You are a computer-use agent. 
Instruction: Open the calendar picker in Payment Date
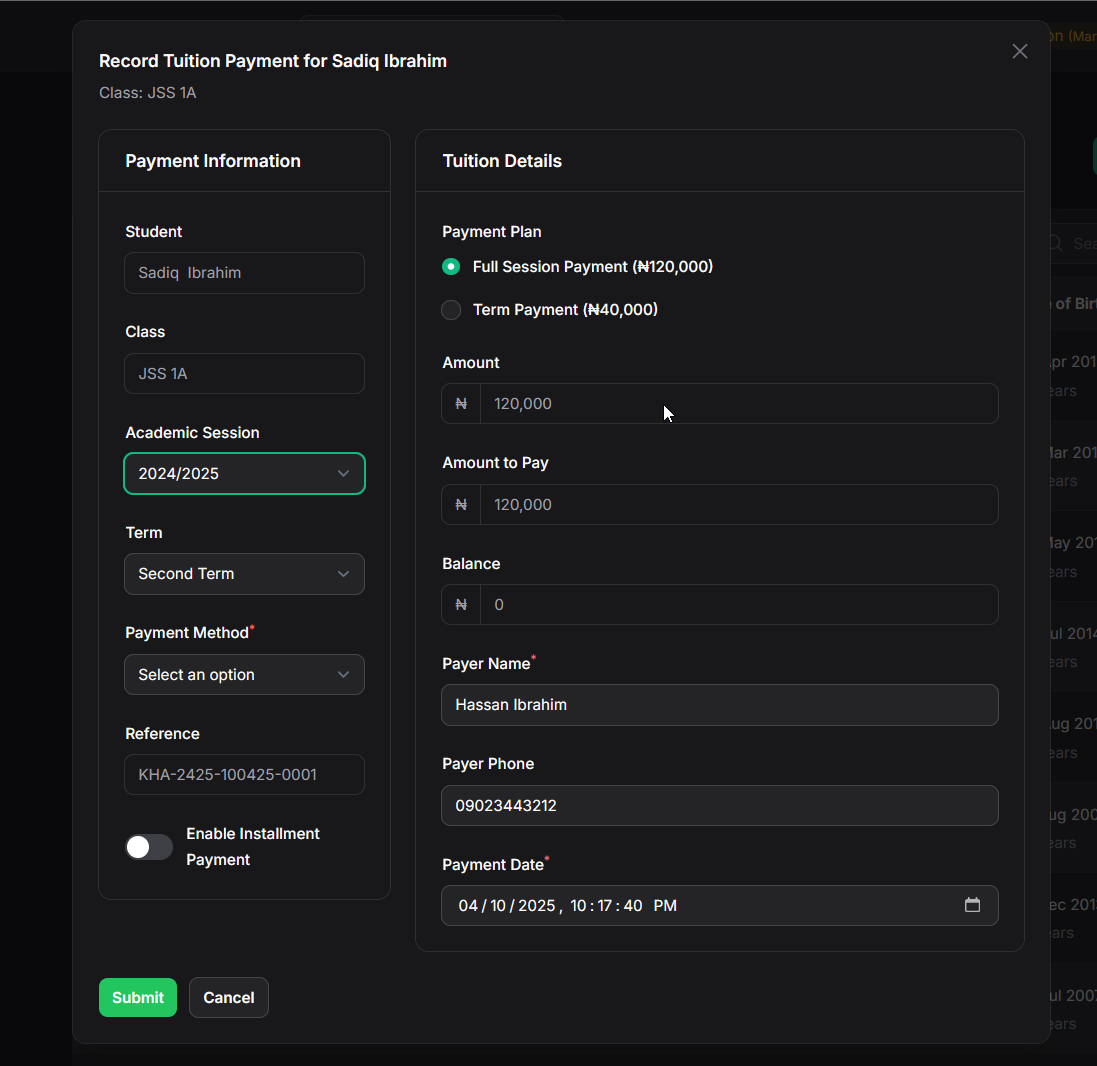click(x=972, y=905)
